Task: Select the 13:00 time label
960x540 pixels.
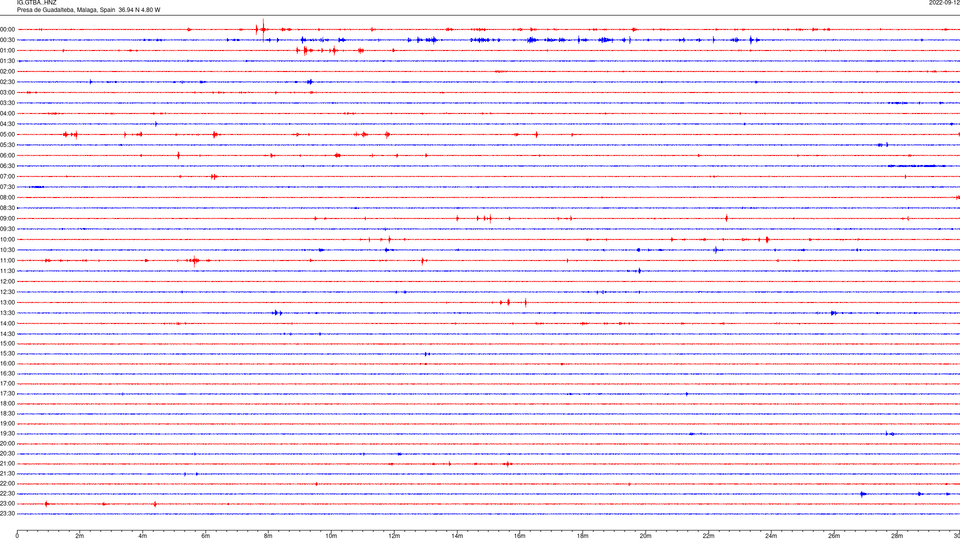Action: [x=8, y=302]
